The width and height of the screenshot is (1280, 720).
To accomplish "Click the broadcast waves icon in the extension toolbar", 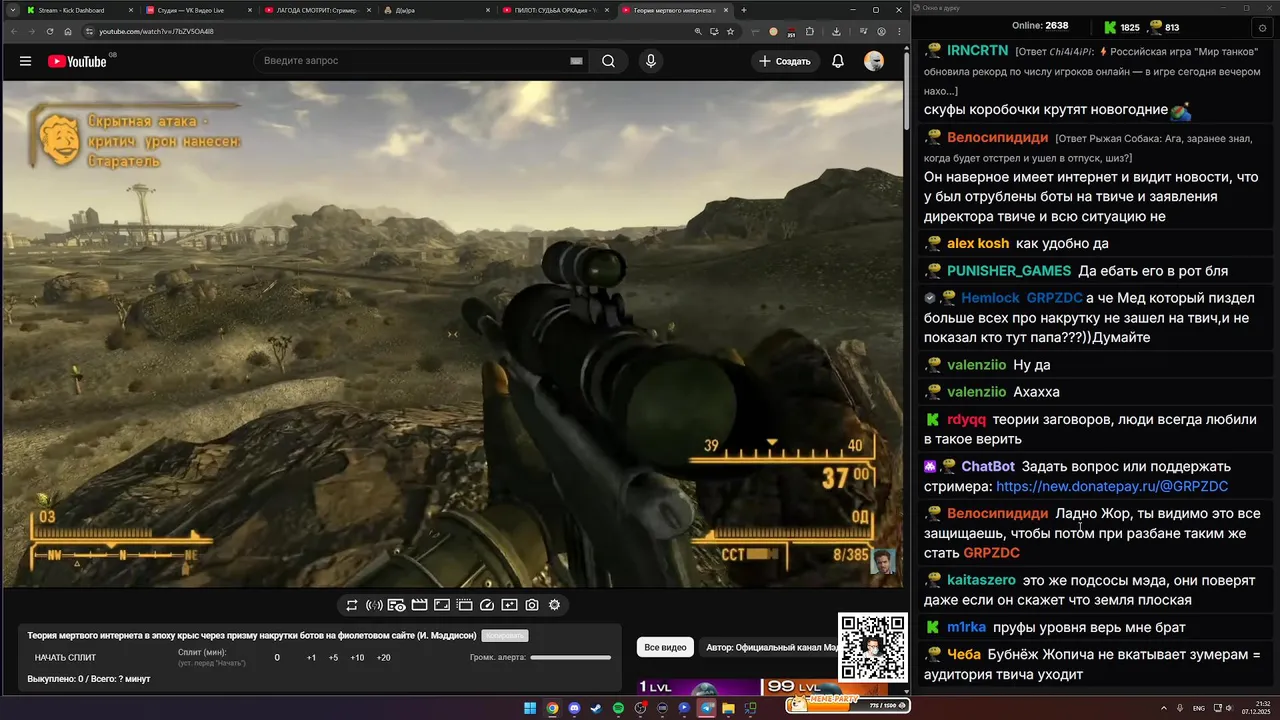I will pos(374,605).
